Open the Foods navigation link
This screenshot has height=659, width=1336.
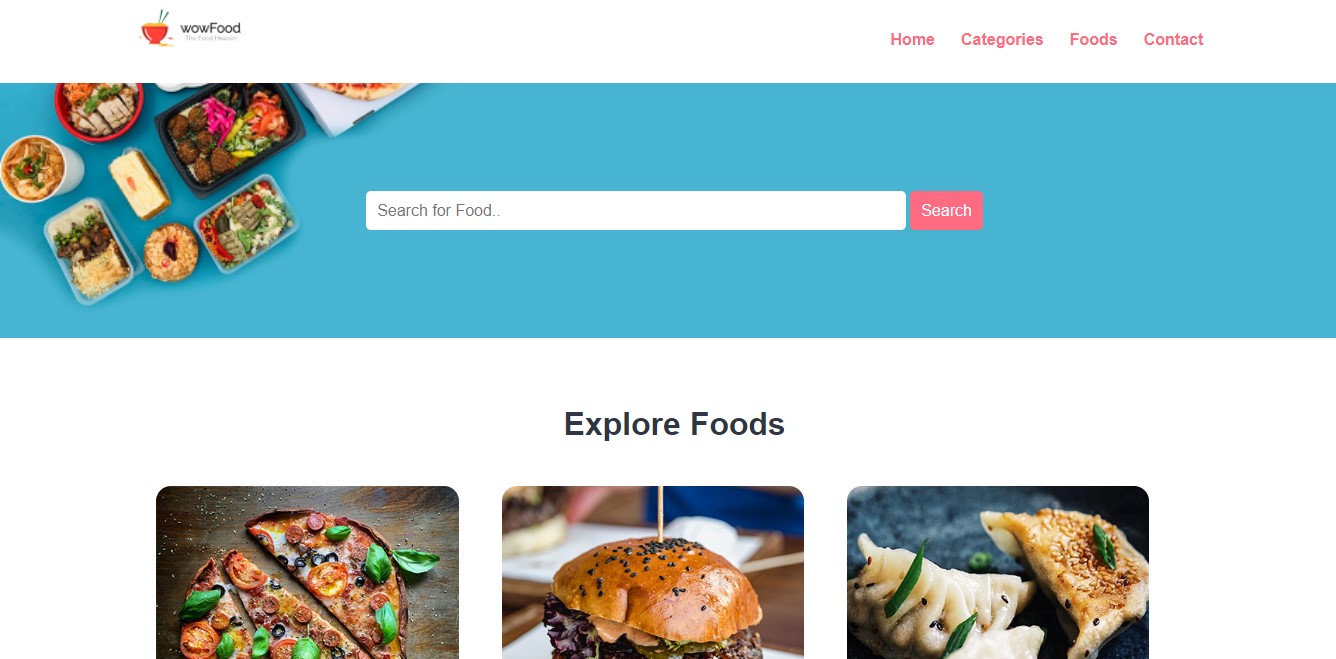[1093, 39]
